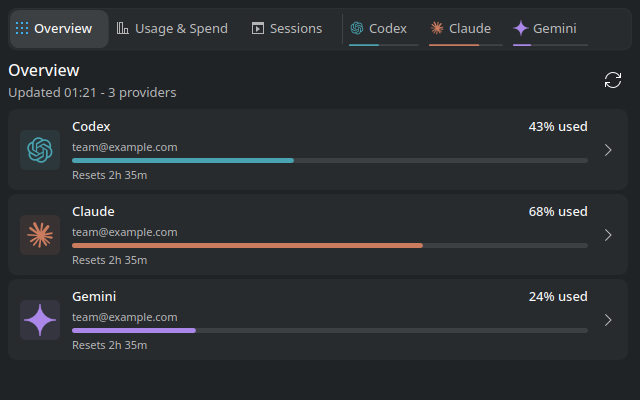Click the '24% used' label
This screenshot has width=640, height=400.
tap(558, 296)
